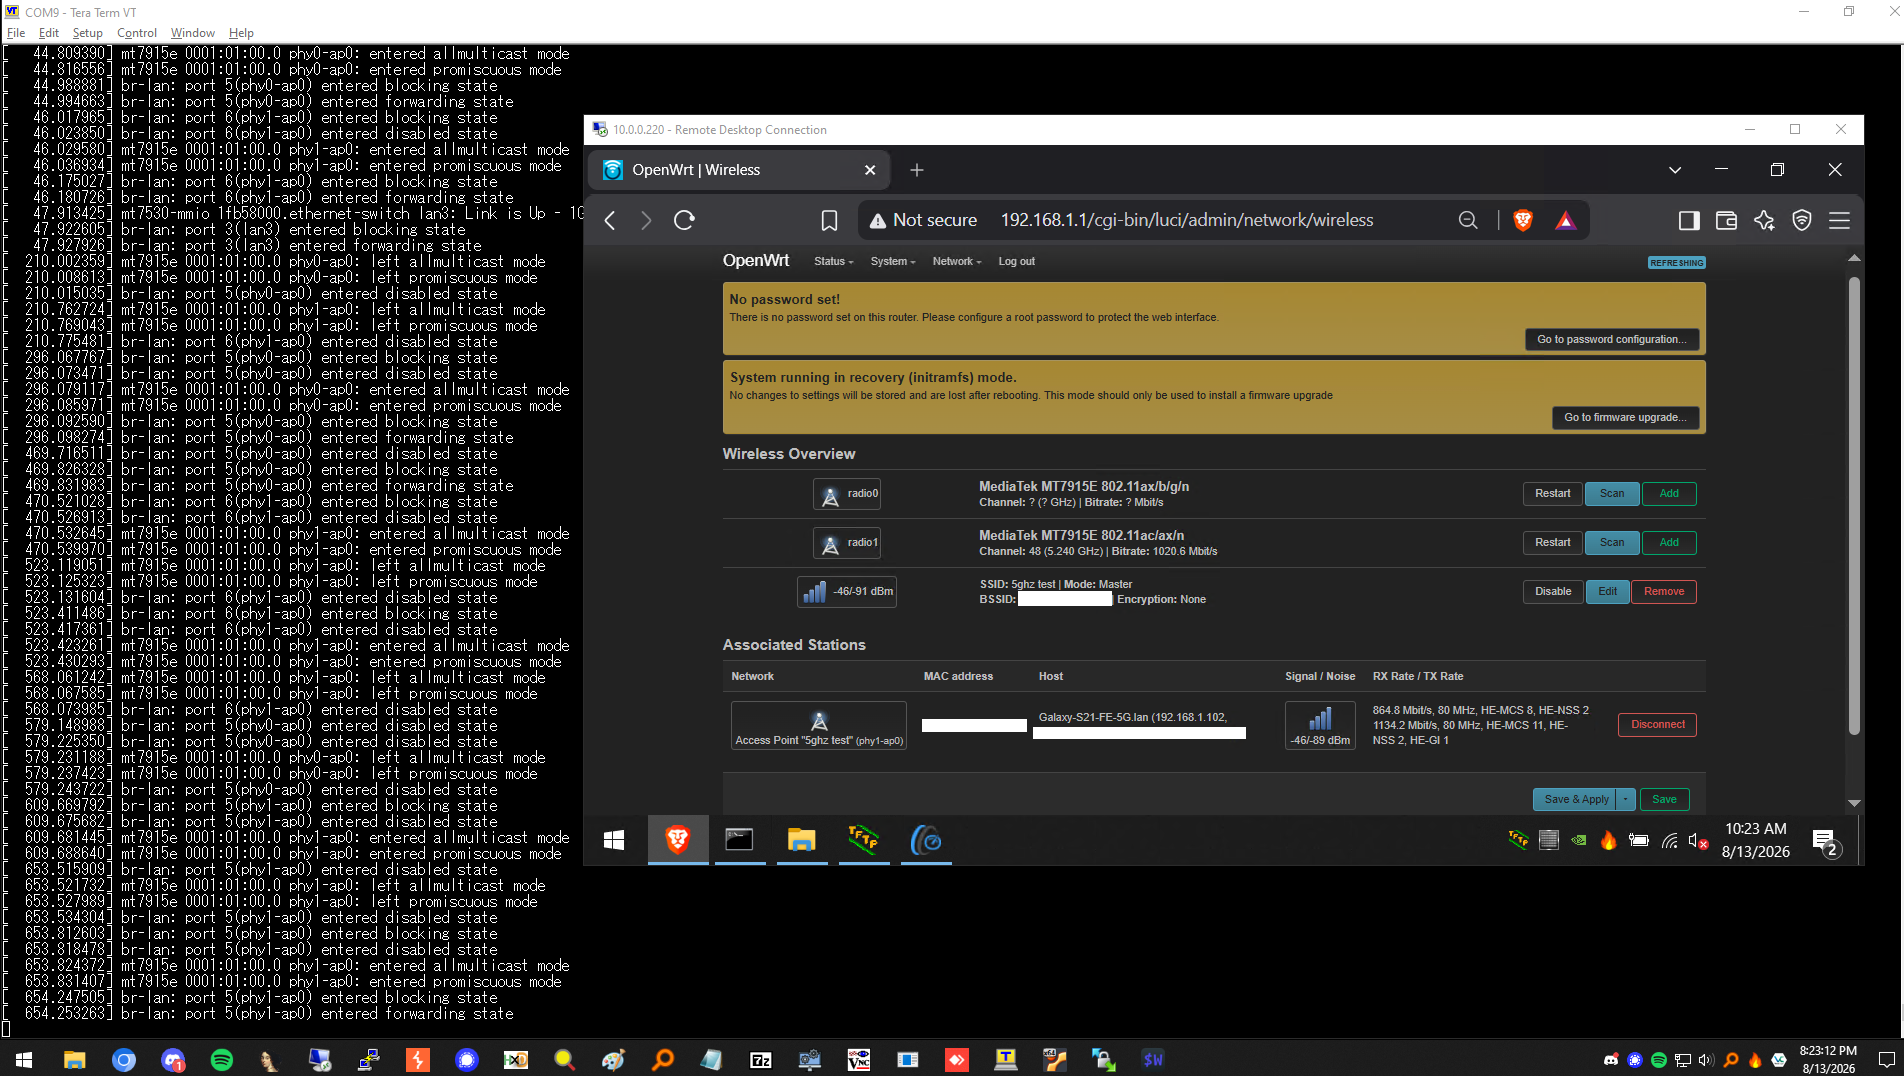Expand the Status dropdown menu
The width and height of the screenshot is (1904, 1076).
[x=834, y=262]
